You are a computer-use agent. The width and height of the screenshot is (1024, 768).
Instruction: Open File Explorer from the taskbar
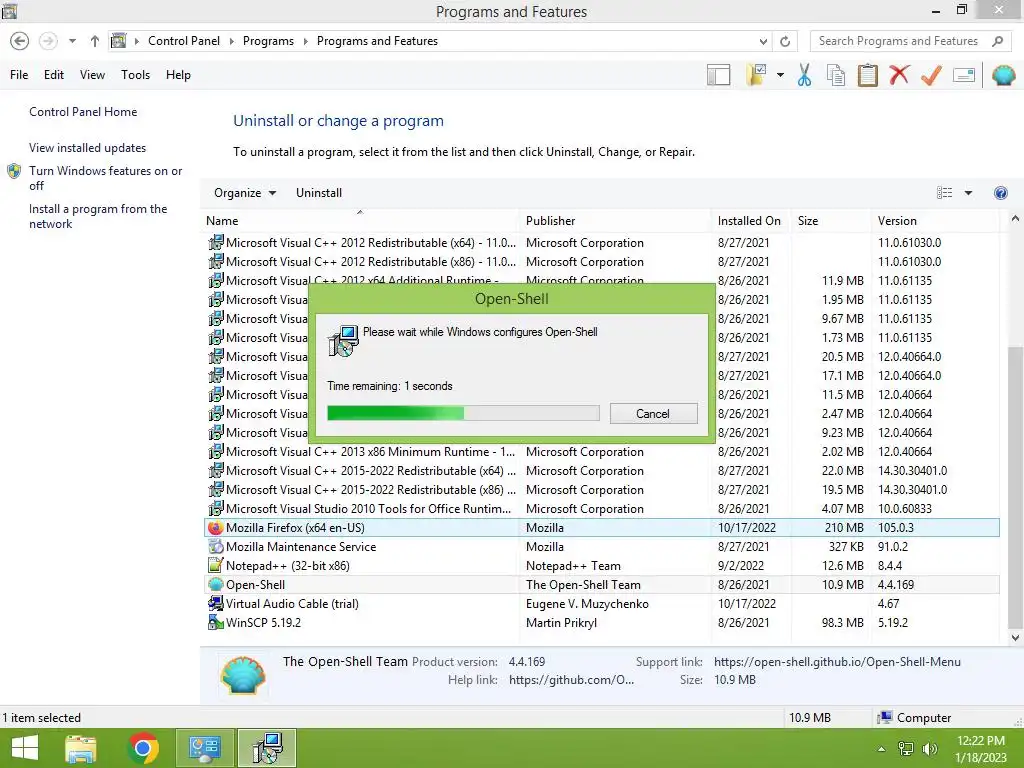pyautogui.click(x=81, y=748)
